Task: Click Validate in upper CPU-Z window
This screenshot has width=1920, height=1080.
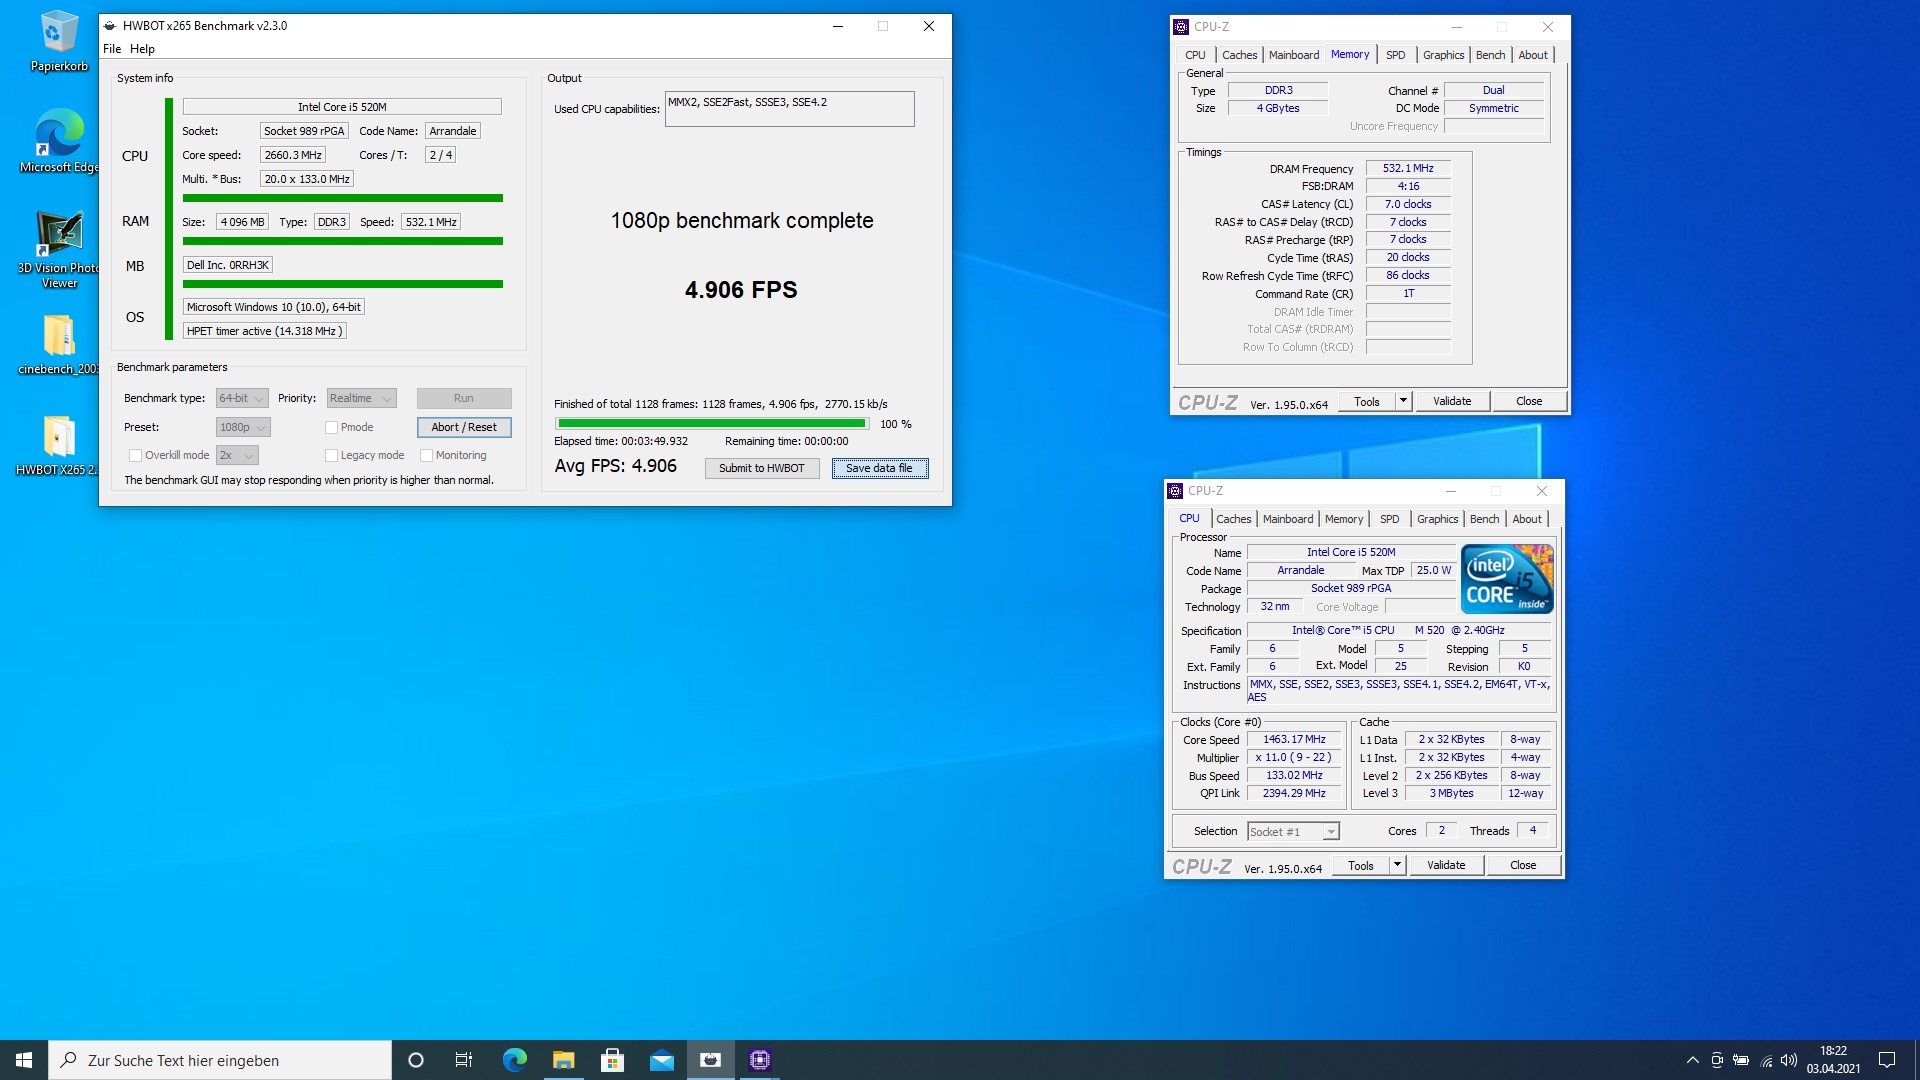Action: click(x=1451, y=401)
